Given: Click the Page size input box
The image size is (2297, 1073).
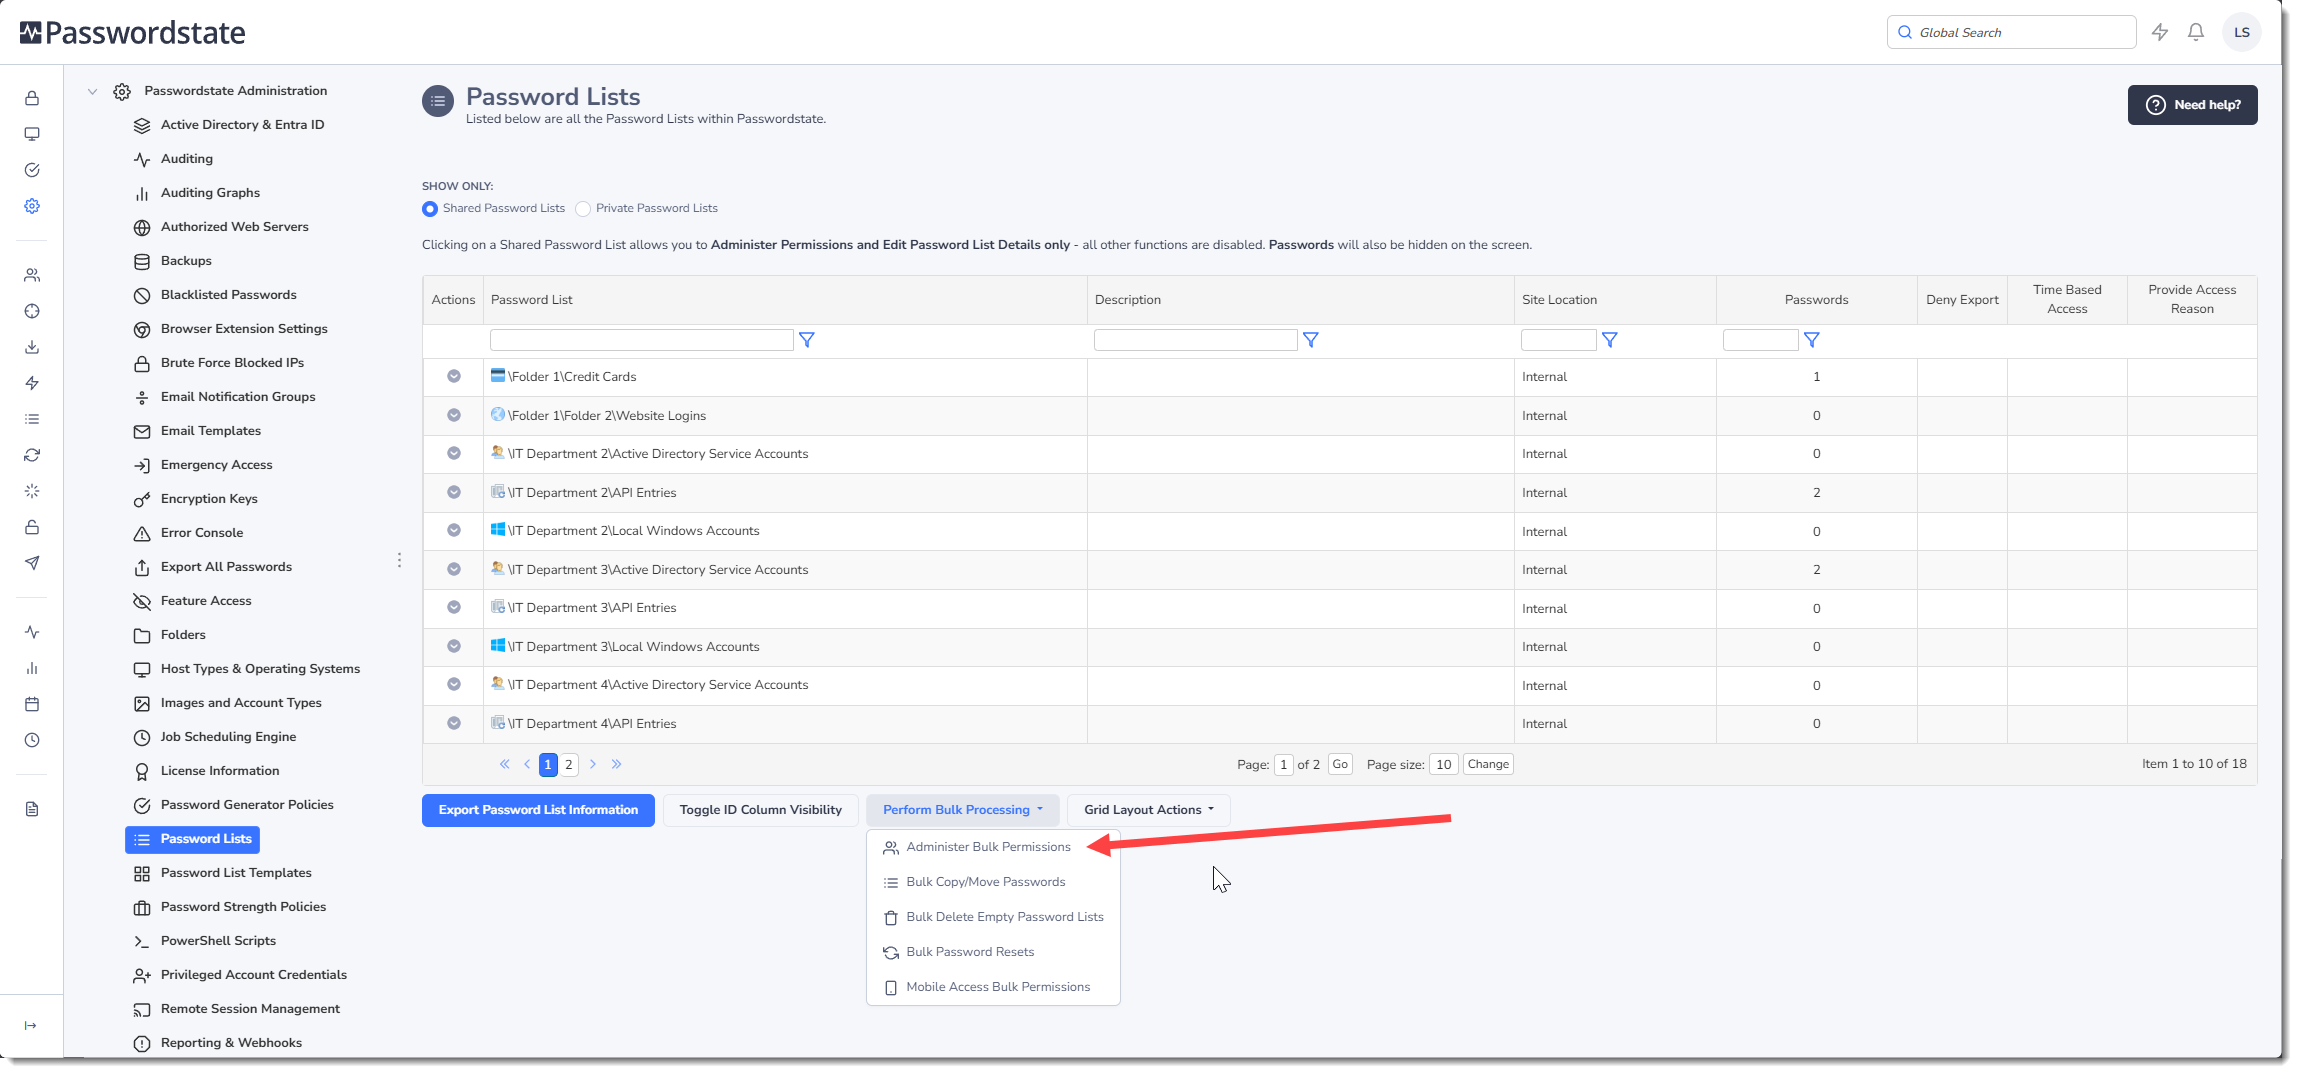Looking at the screenshot, I should pos(1444,764).
